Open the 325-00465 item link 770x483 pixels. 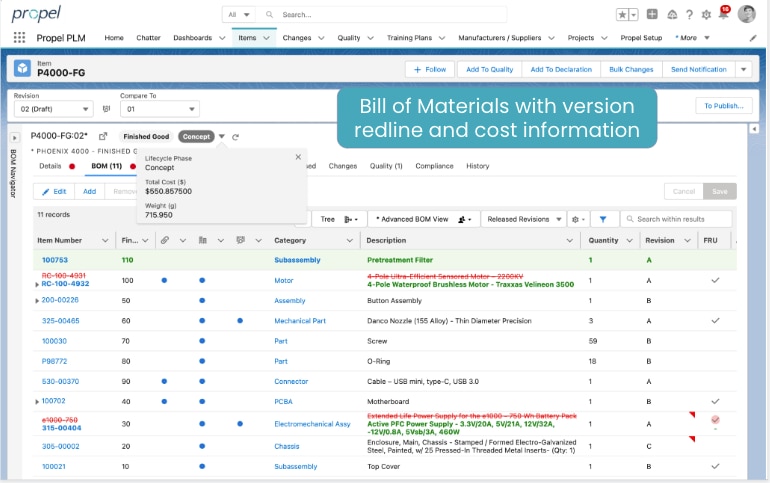60,321
